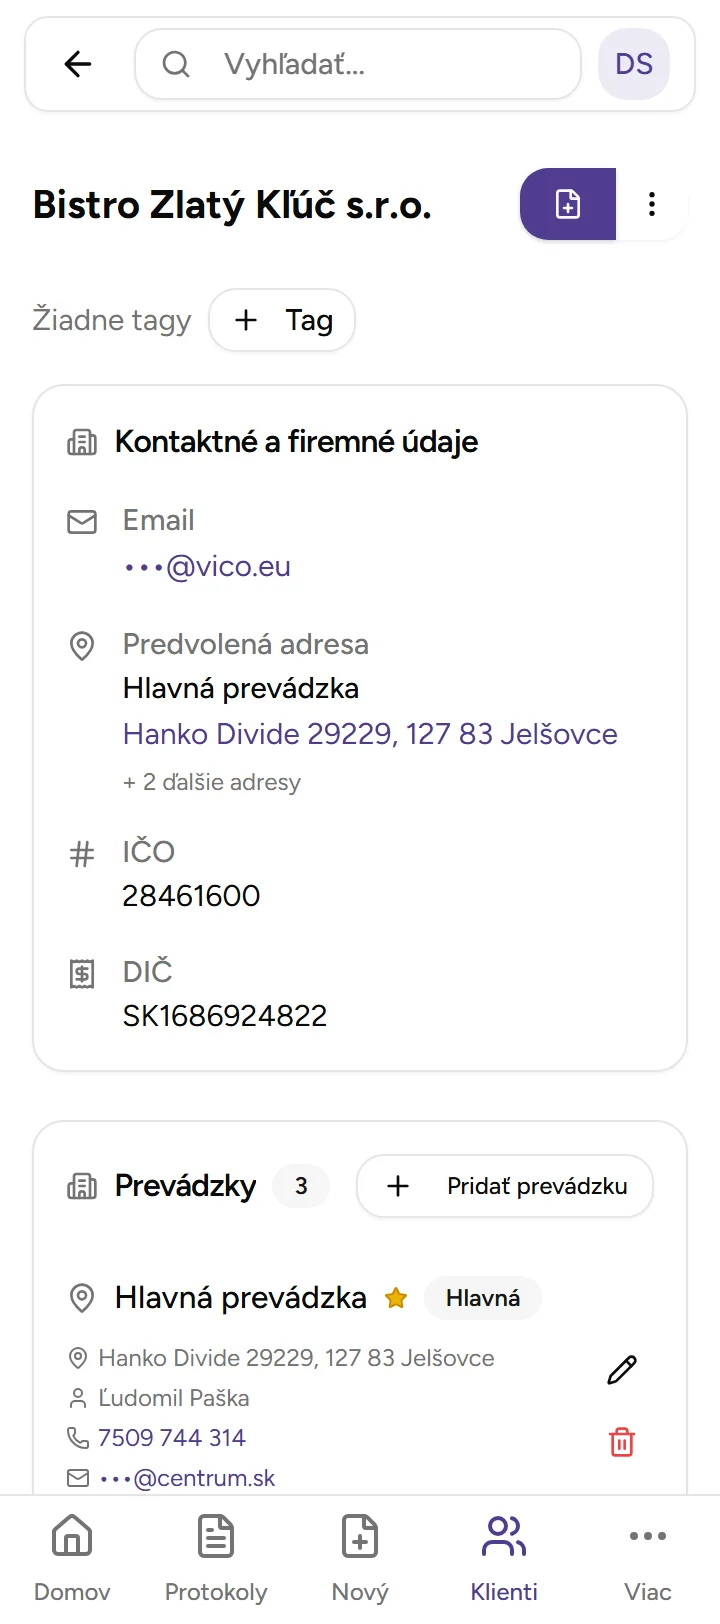The image size is (720, 1624).
Task: Tap the prevádzky count badge showing 3
Action: tap(301, 1186)
